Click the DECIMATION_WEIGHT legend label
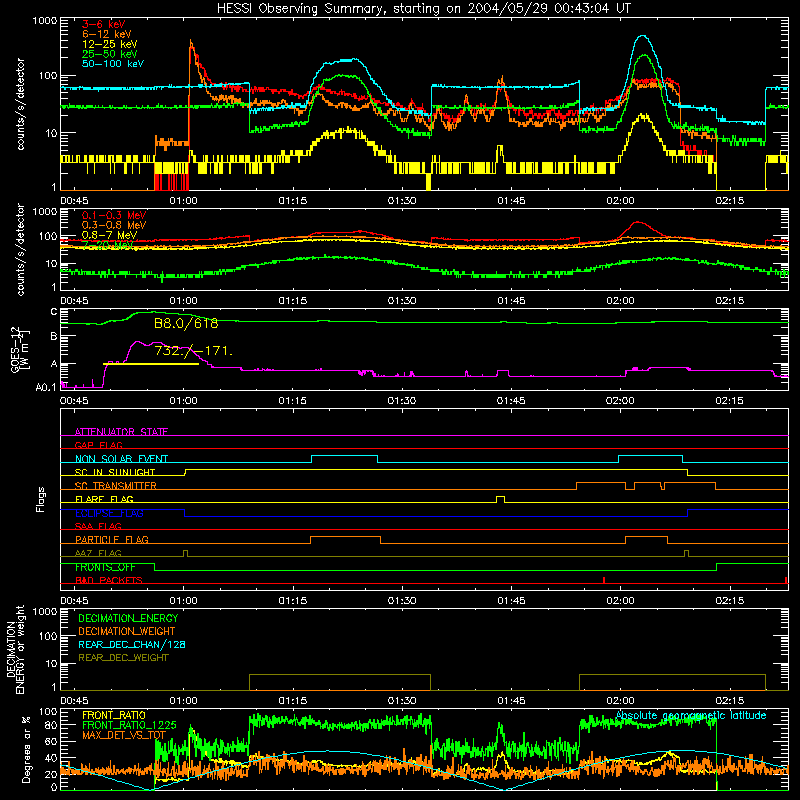 tap(127, 631)
